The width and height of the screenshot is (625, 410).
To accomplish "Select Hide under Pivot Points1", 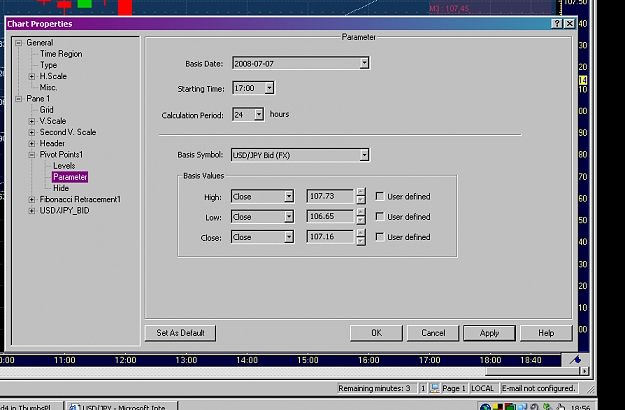I will 61,188.
